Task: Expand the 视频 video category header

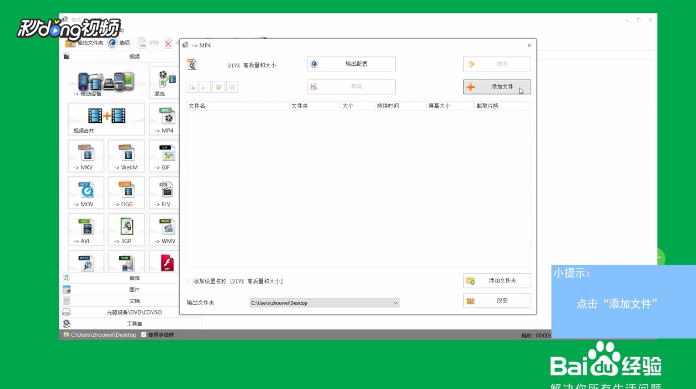Action: coord(134,56)
